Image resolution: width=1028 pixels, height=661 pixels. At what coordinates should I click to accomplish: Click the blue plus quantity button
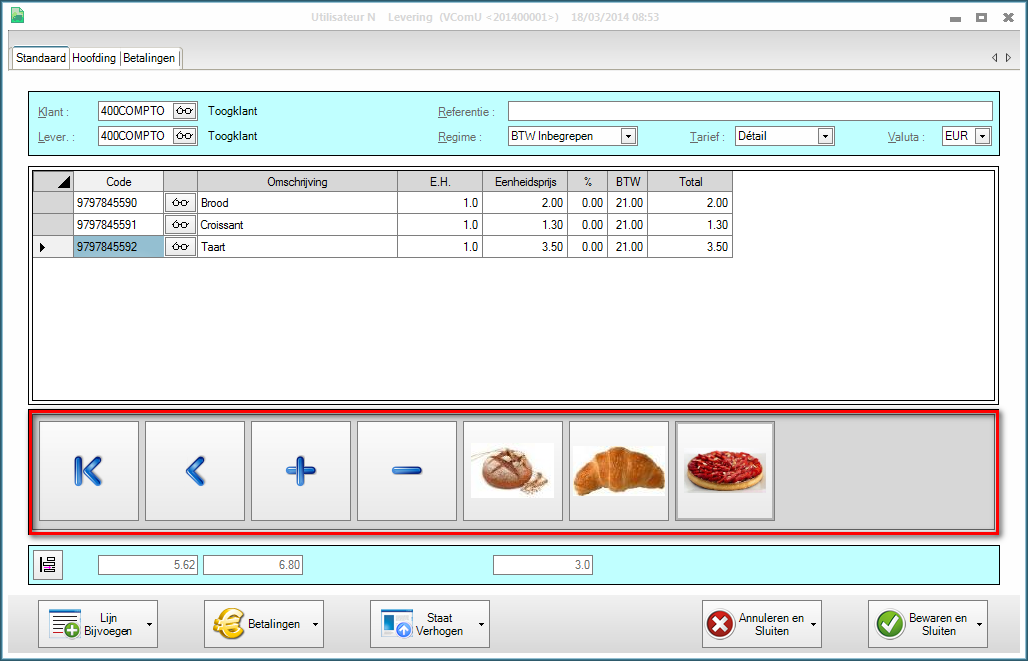(301, 471)
